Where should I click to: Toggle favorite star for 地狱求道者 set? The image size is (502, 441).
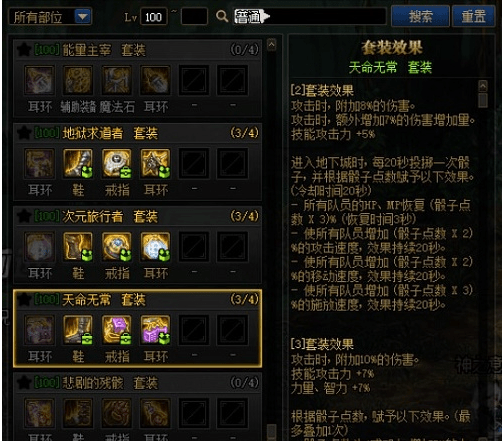click(x=24, y=133)
